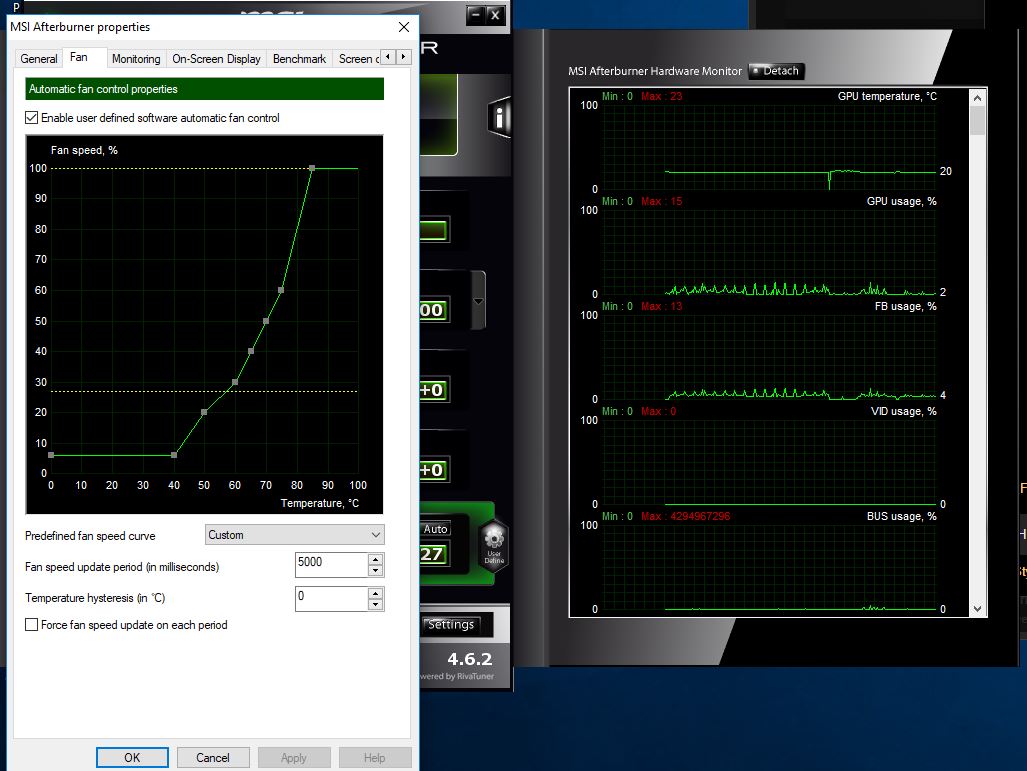The image size is (1027, 771).
Task: Click the fan speed update period field
Action: pos(331,564)
